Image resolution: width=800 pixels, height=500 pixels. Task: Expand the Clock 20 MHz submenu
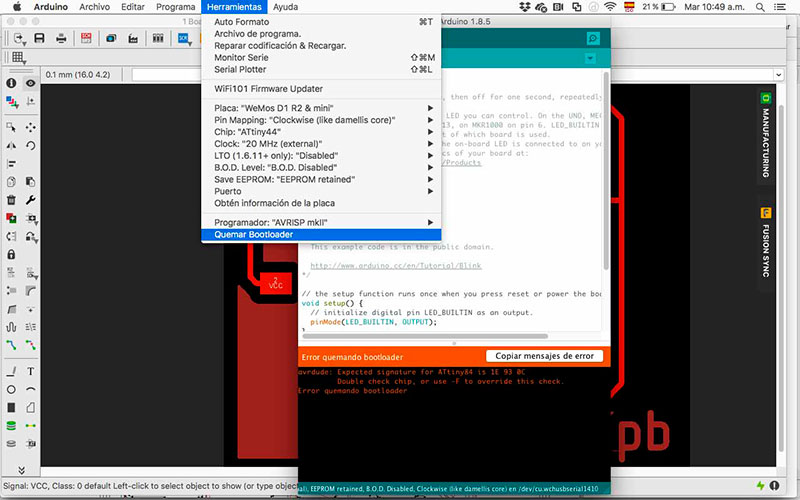(x=321, y=143)
